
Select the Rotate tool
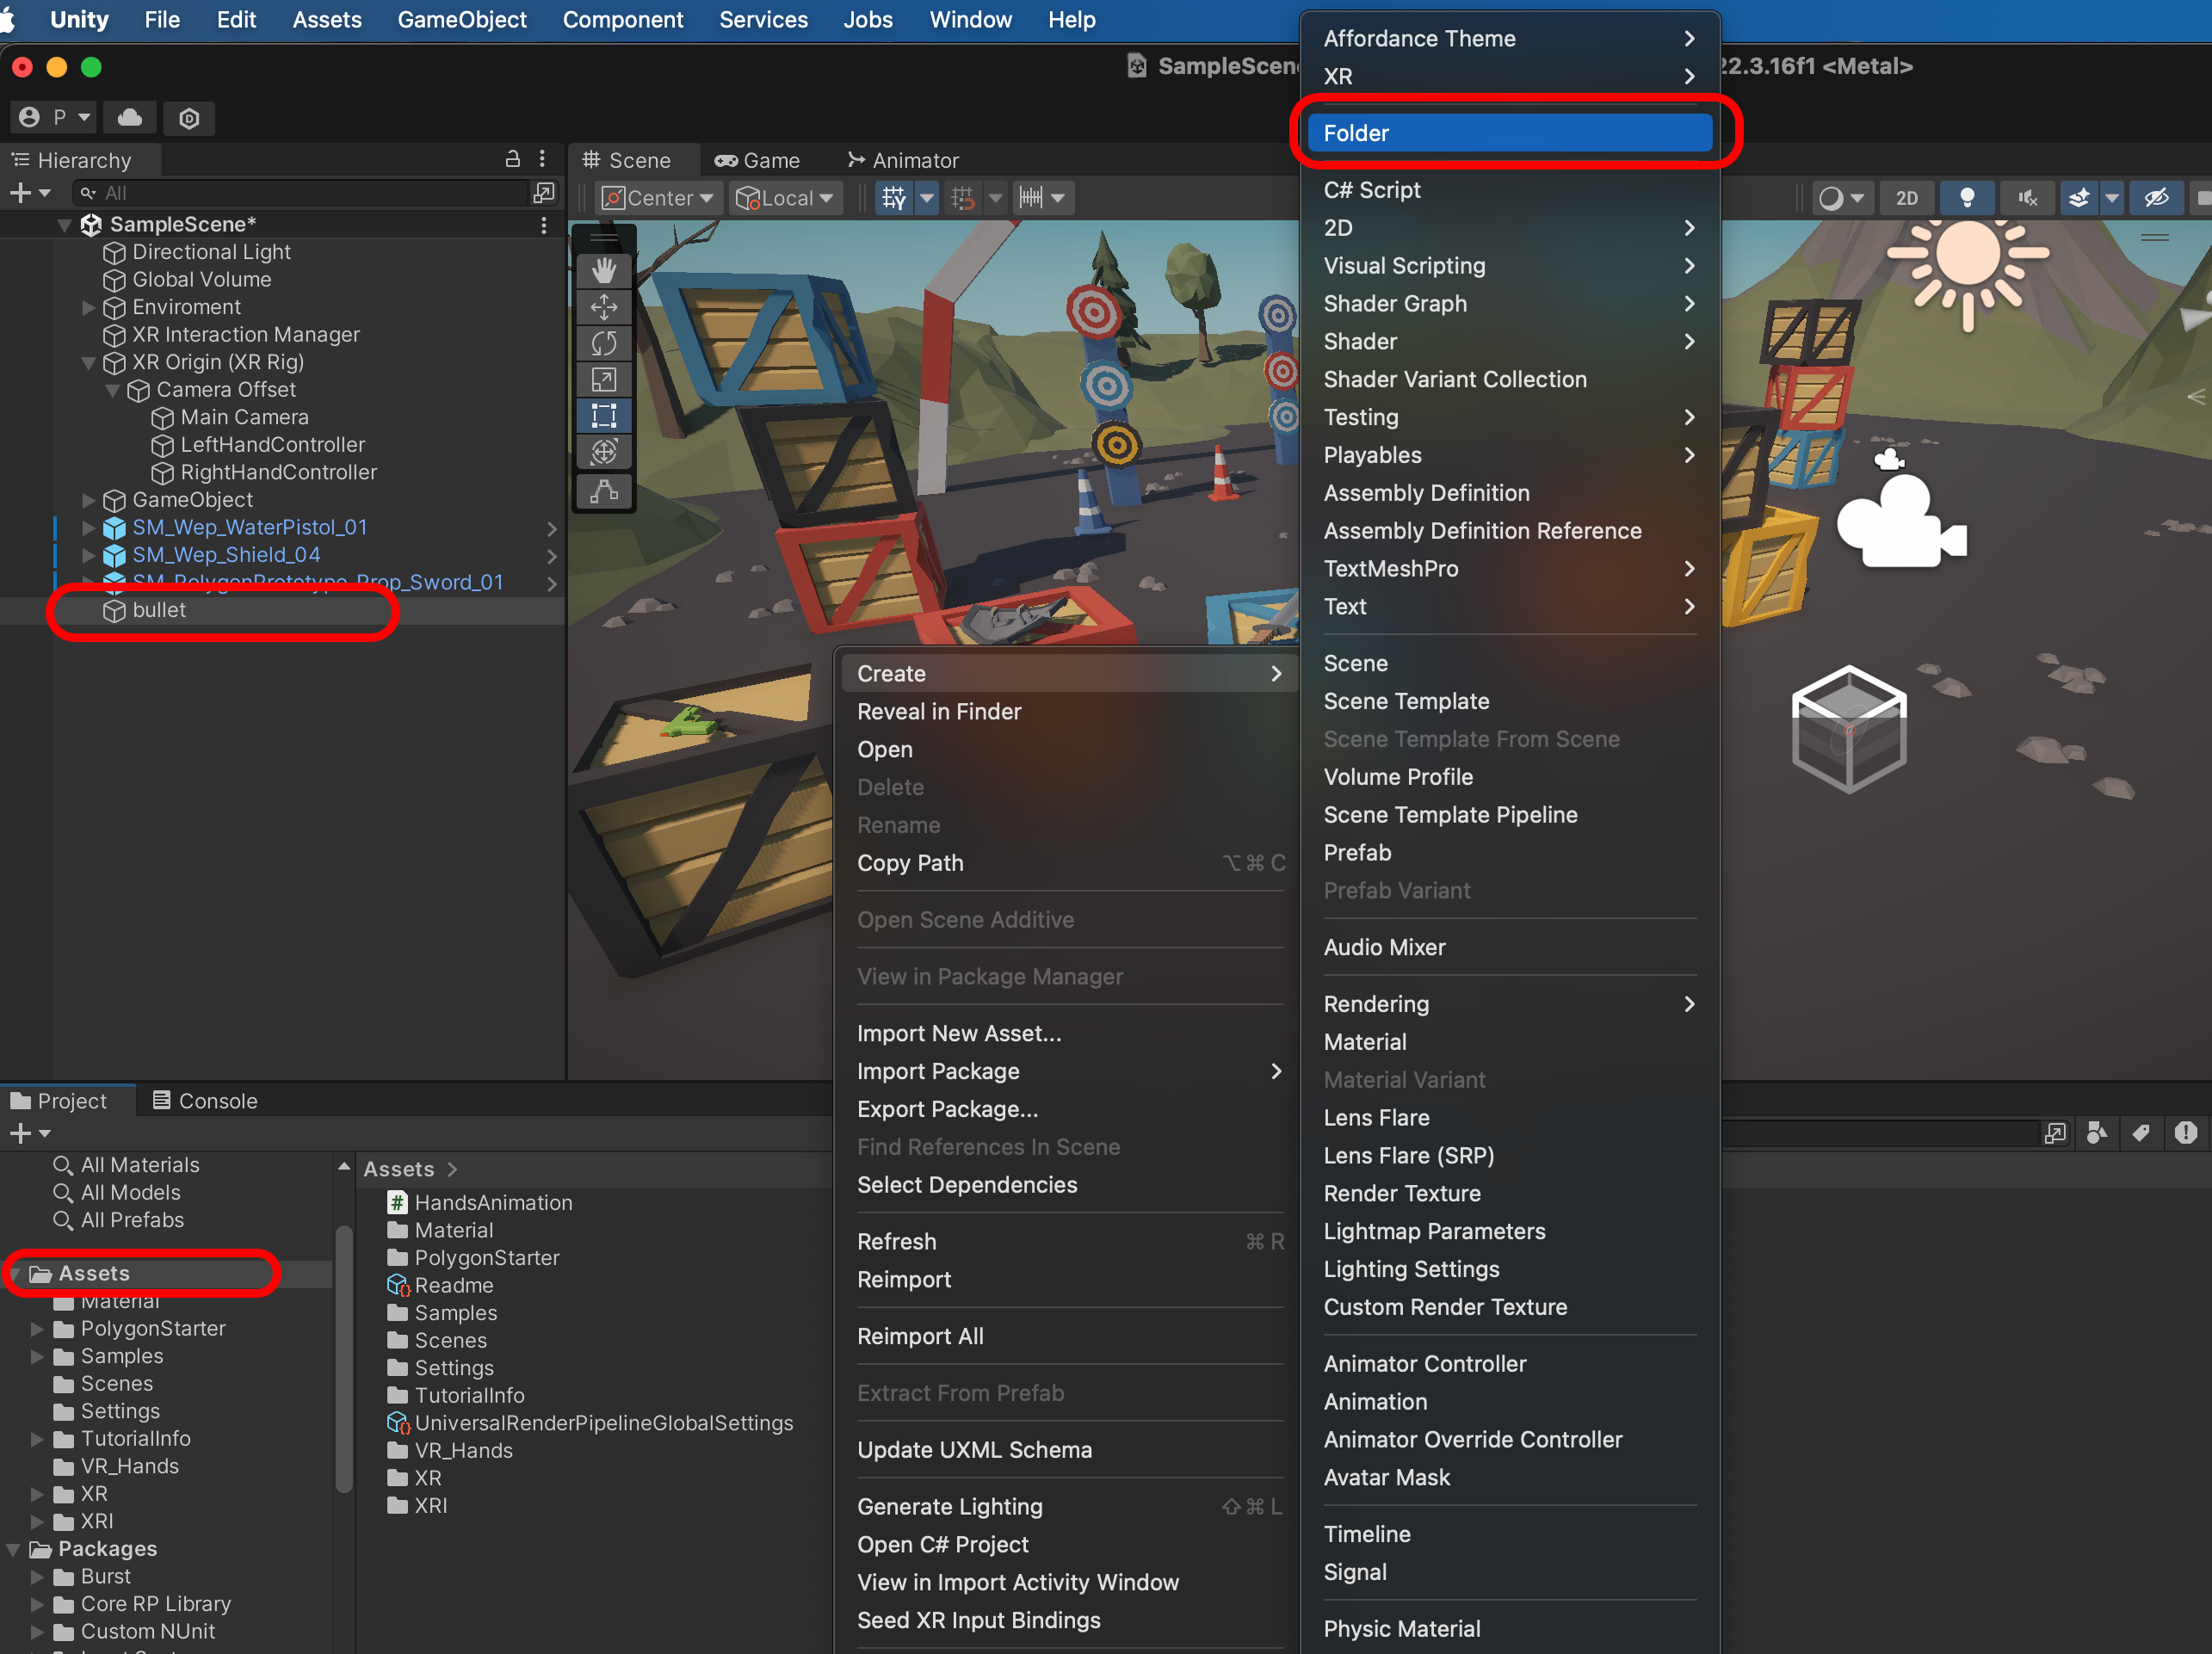click(604, 343)
